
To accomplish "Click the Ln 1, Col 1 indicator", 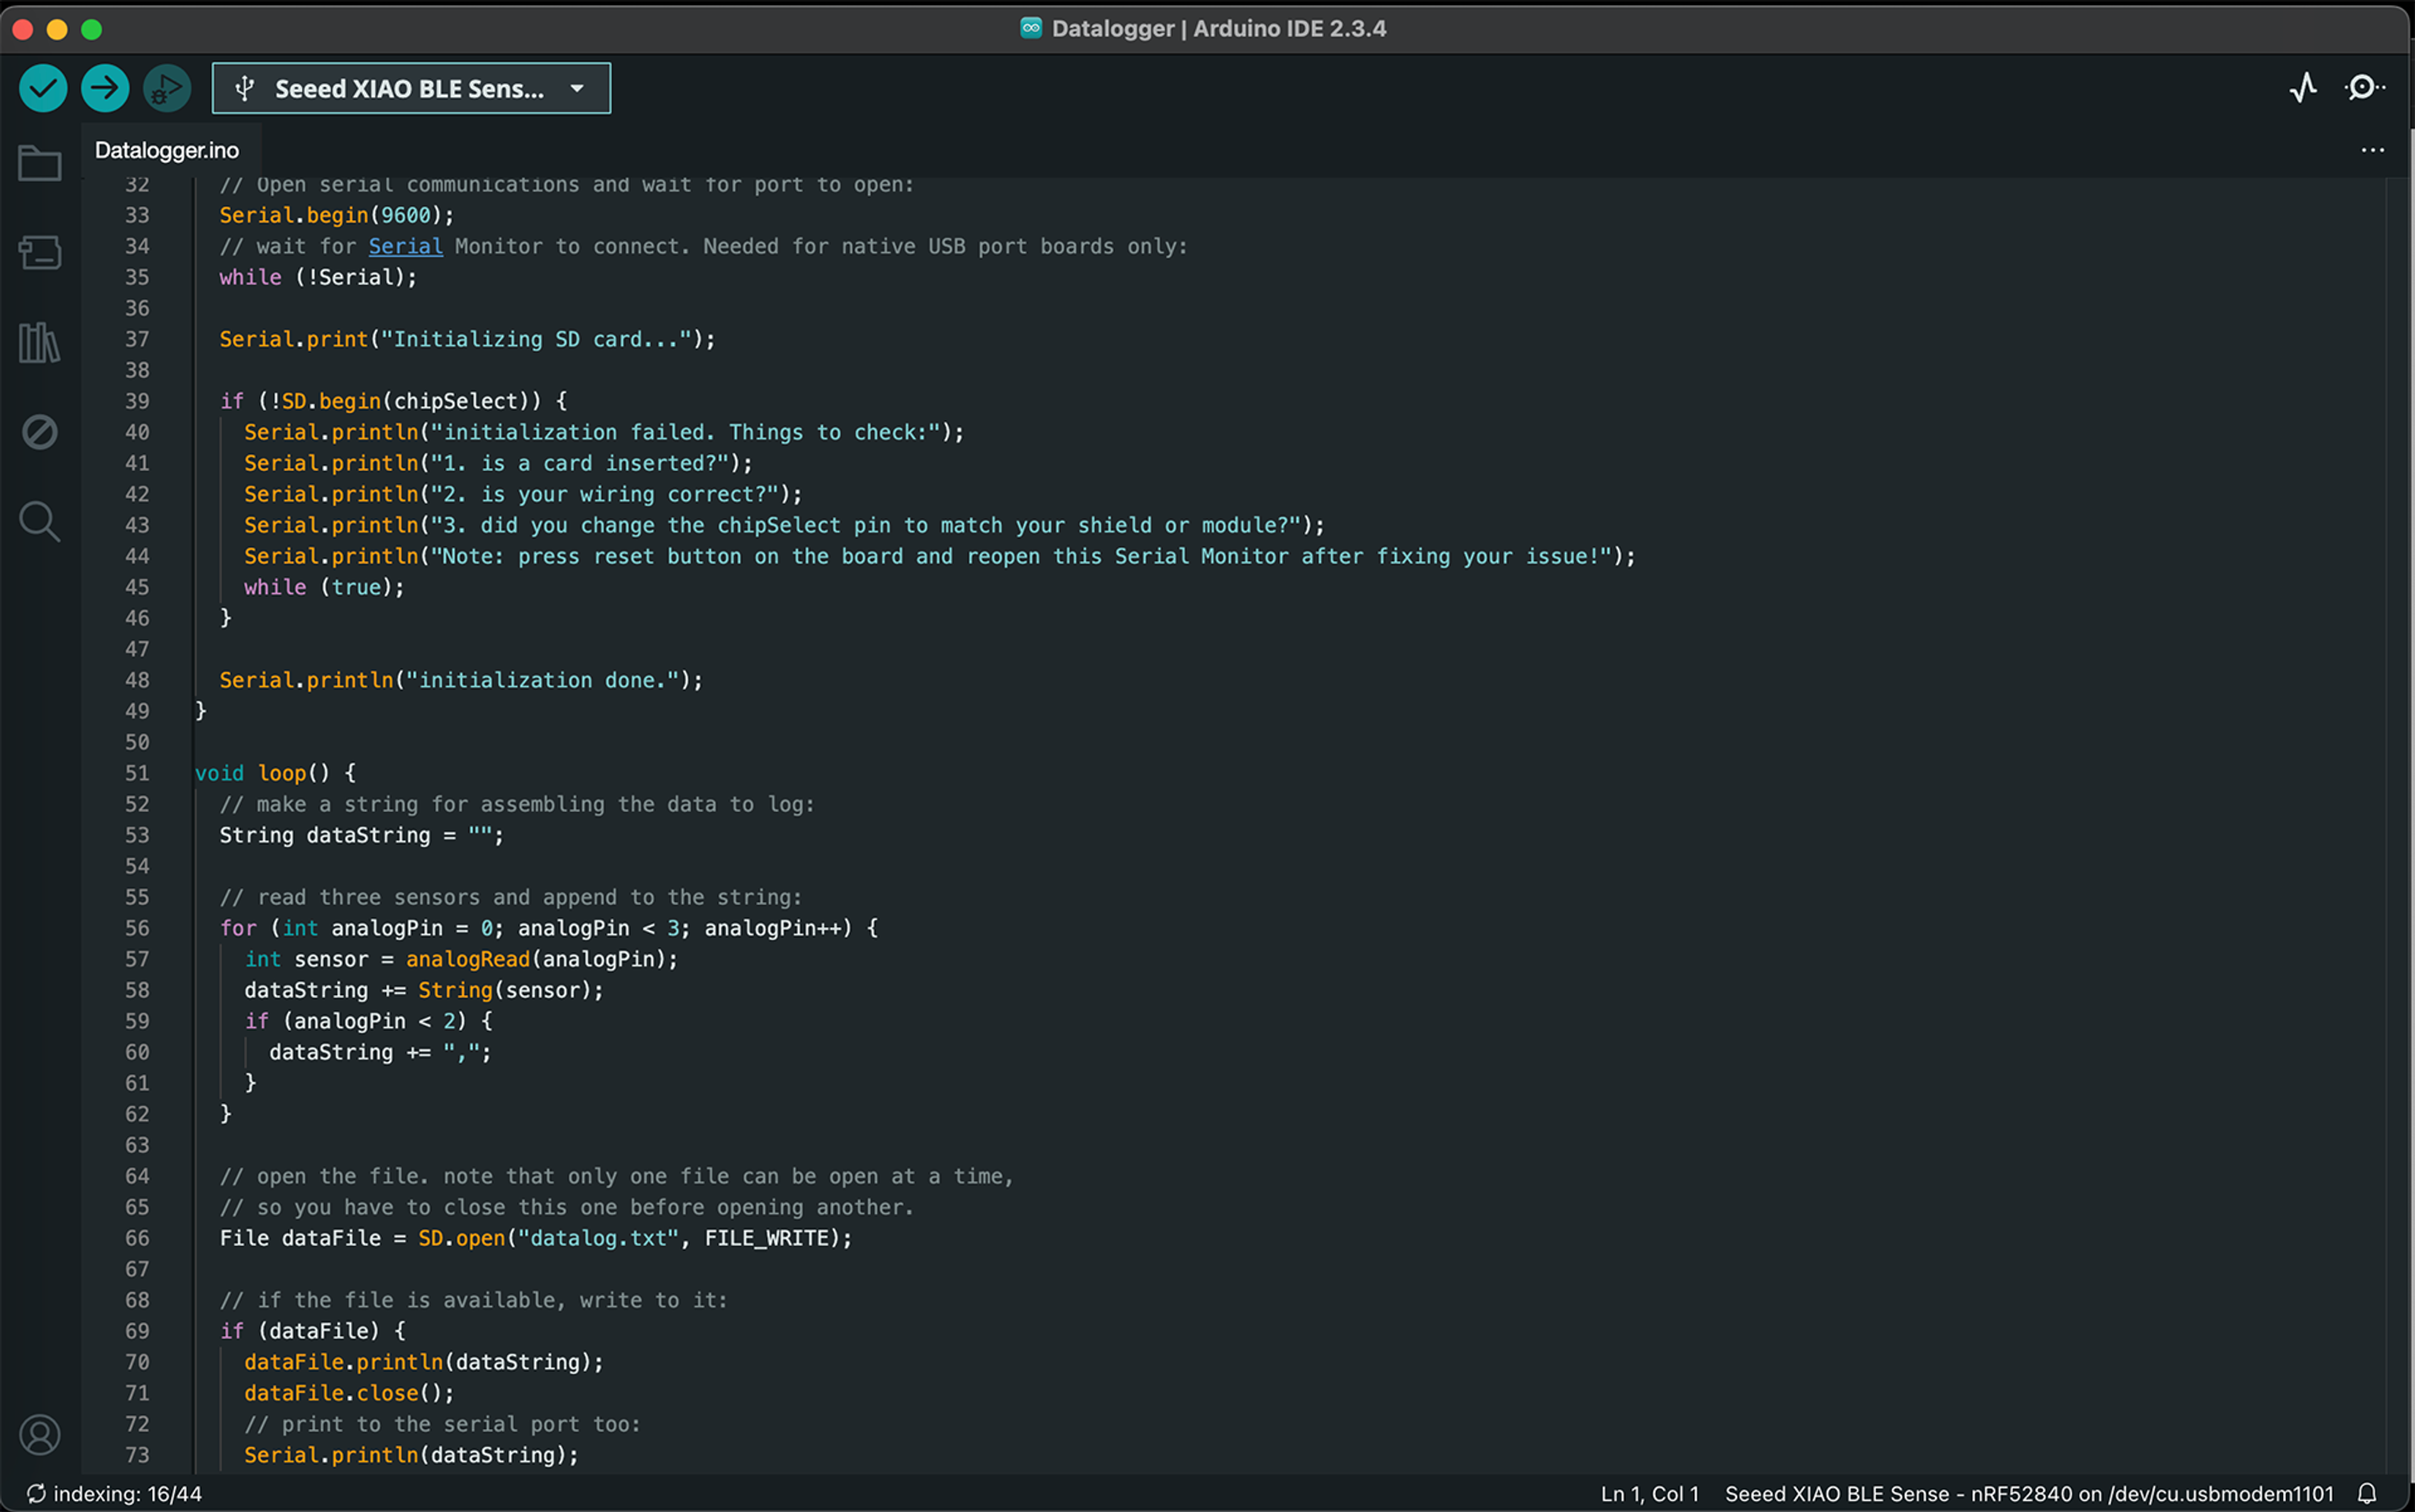I will [1649, 1494].
